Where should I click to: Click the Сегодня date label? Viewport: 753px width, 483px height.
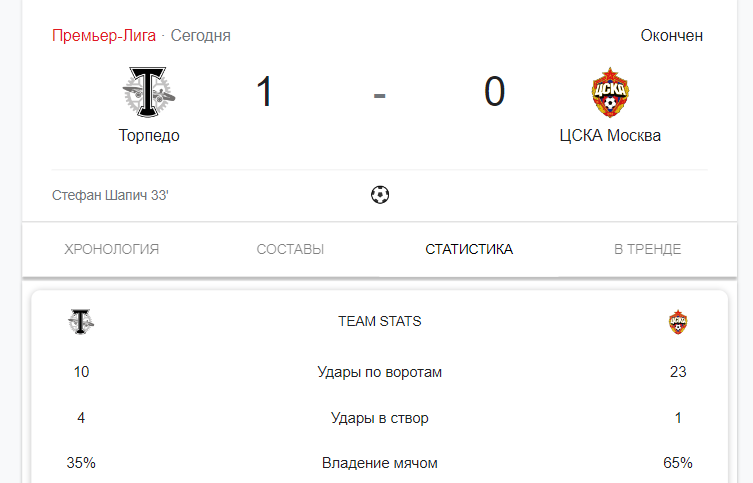pos(201,36)
